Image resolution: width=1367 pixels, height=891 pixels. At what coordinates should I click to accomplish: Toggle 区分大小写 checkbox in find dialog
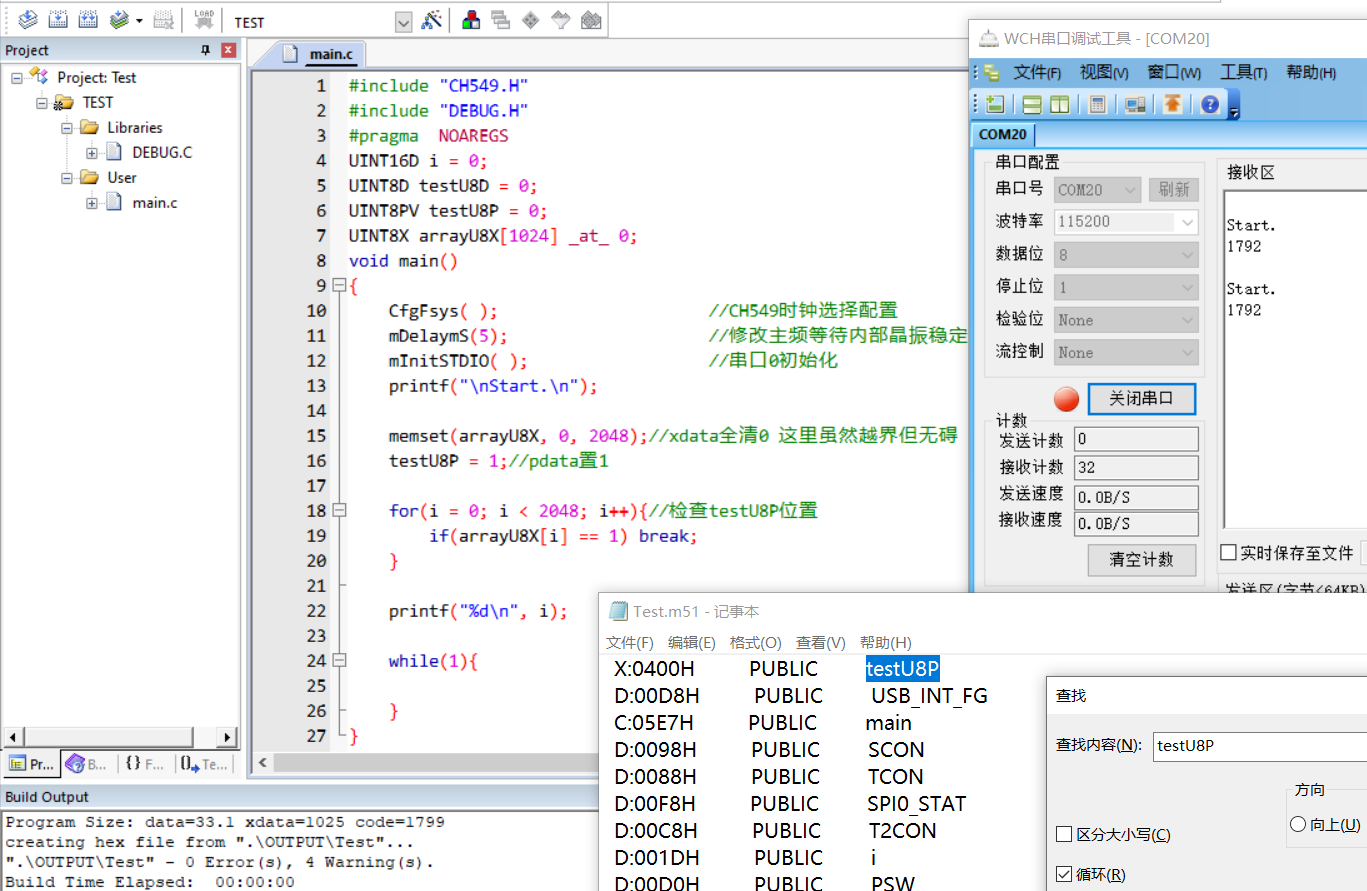pos(1064,835)
